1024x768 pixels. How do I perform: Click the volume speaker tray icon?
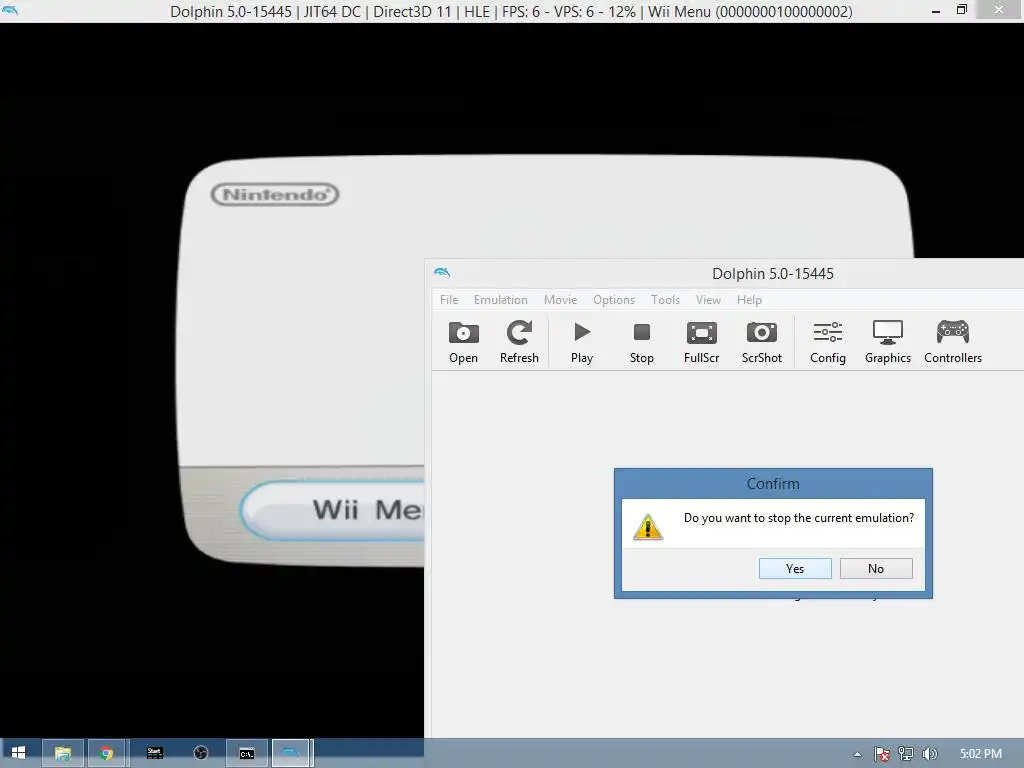pos(929,754)
